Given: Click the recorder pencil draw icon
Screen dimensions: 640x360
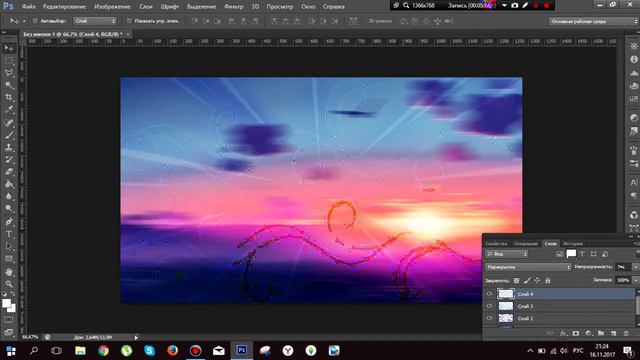Looking at the screenshot, I should click(x=525, y=5).
